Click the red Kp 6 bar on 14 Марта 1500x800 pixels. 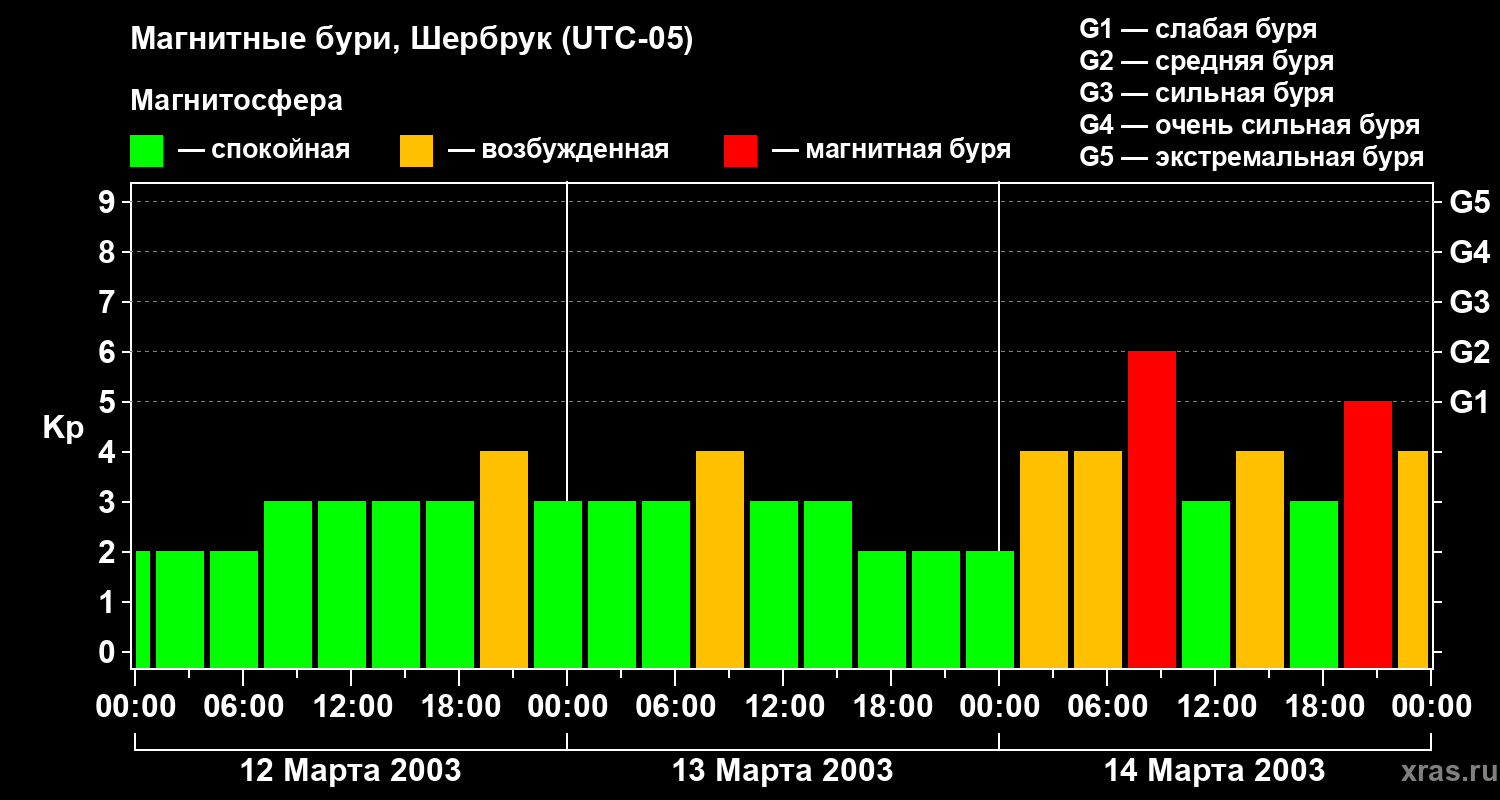click(x=1152, y=509)
